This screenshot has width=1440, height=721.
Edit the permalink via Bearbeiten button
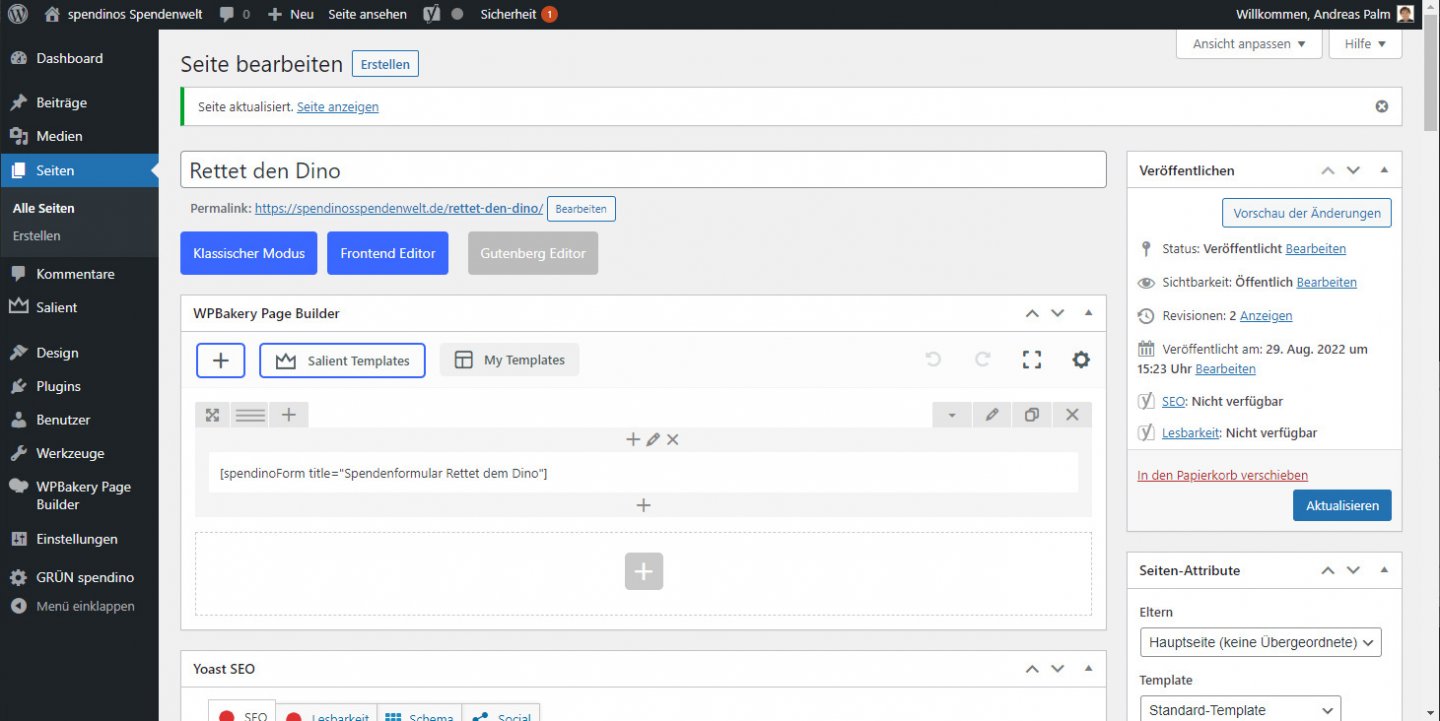581,209
